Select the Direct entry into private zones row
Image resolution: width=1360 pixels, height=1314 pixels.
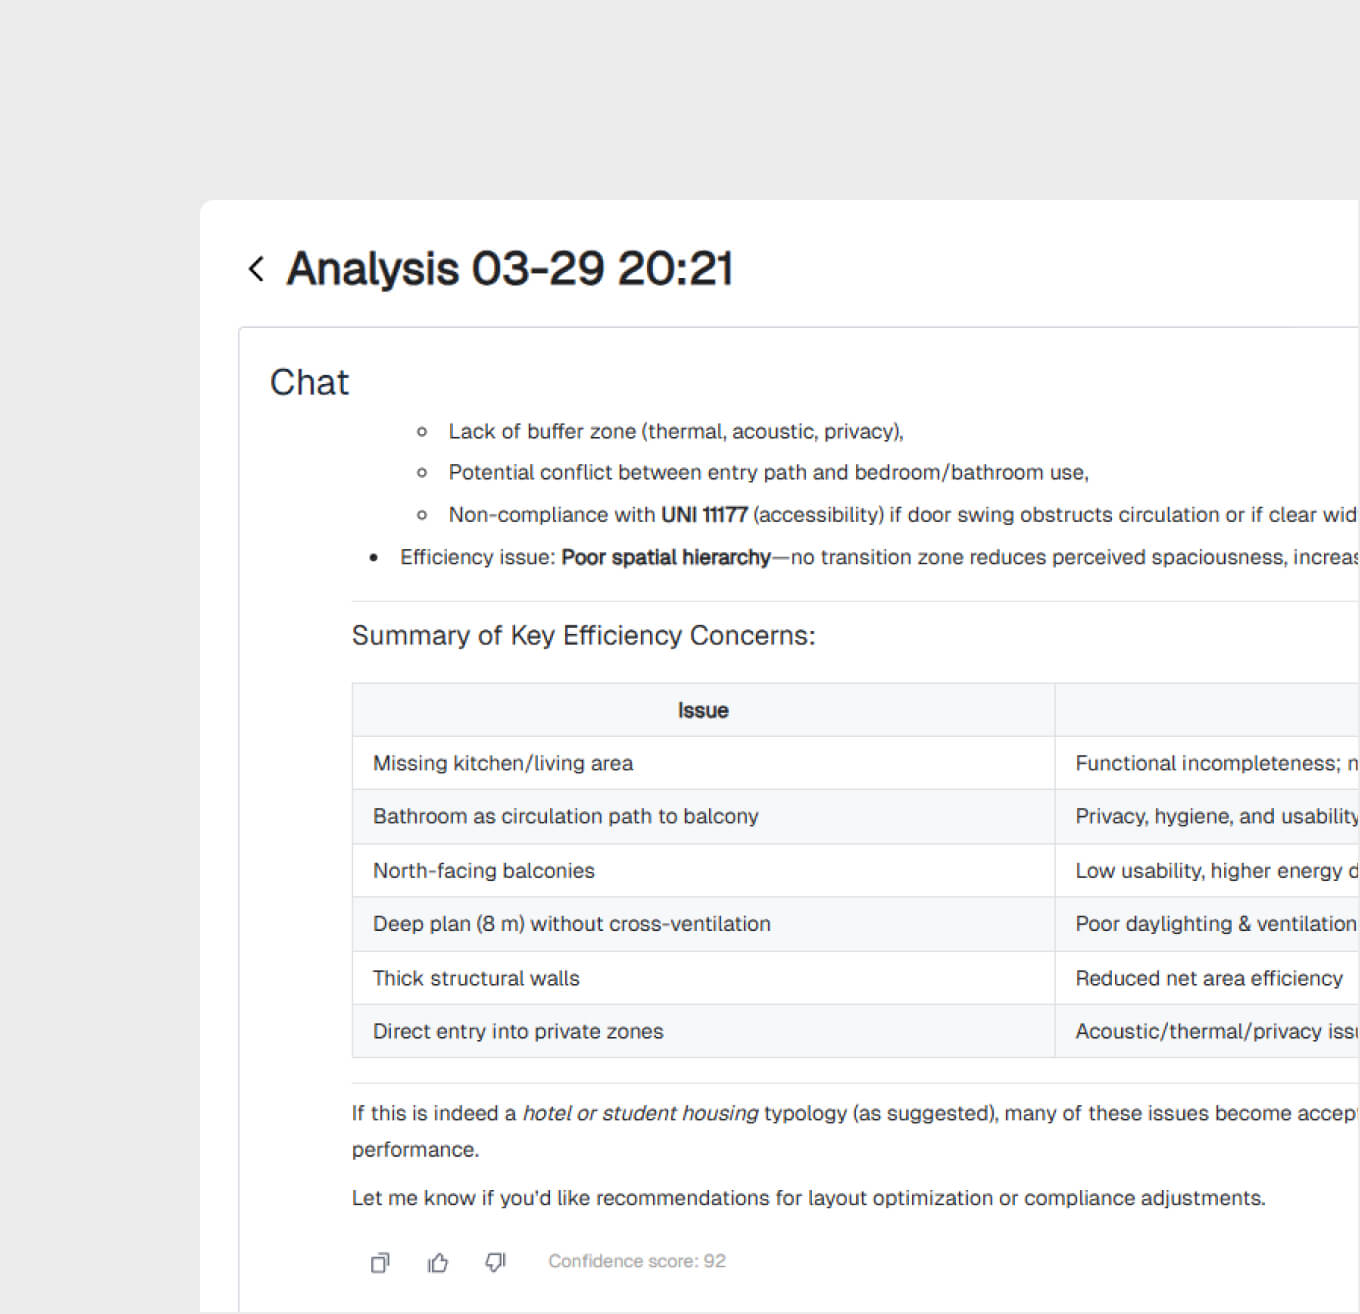coord(517,1031)
